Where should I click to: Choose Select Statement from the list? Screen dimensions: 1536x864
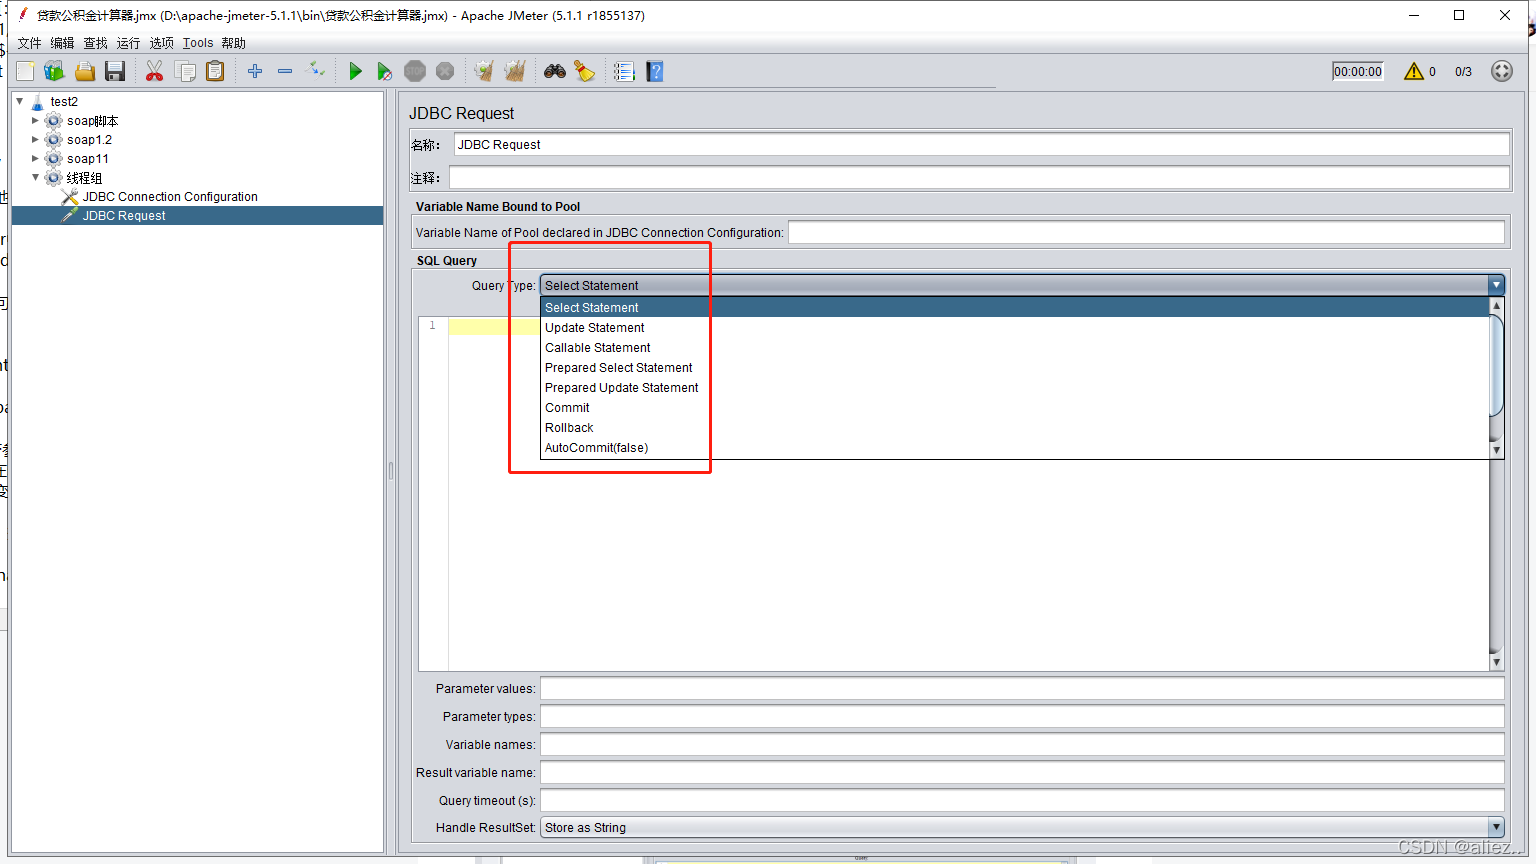(1015, 308)
